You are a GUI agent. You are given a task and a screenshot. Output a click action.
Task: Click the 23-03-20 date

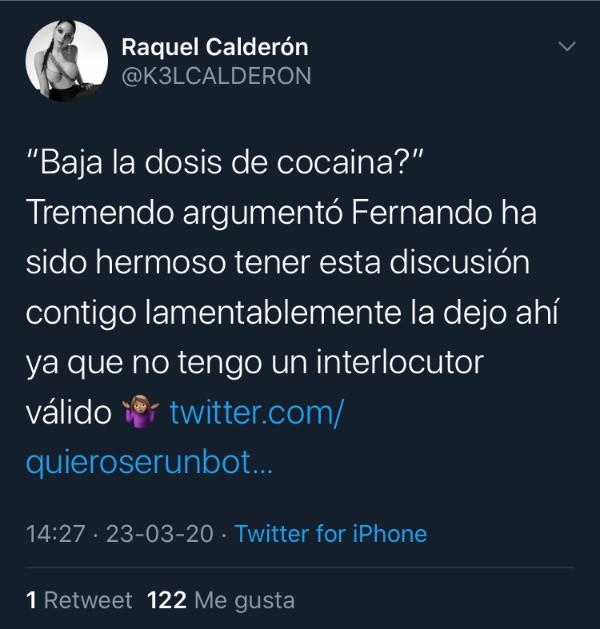pos(160,534)
